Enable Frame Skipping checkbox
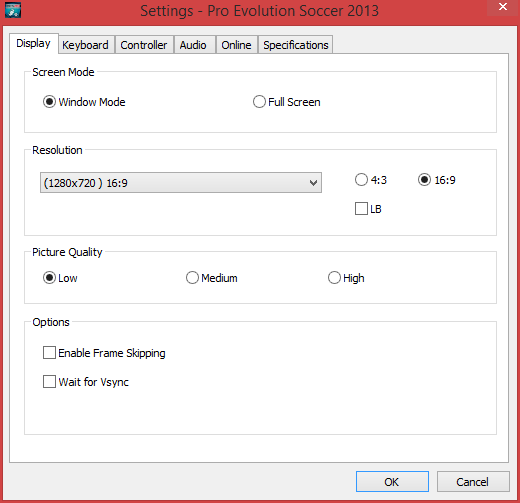Viewport: 520px width, 503px height. point(49,353)
